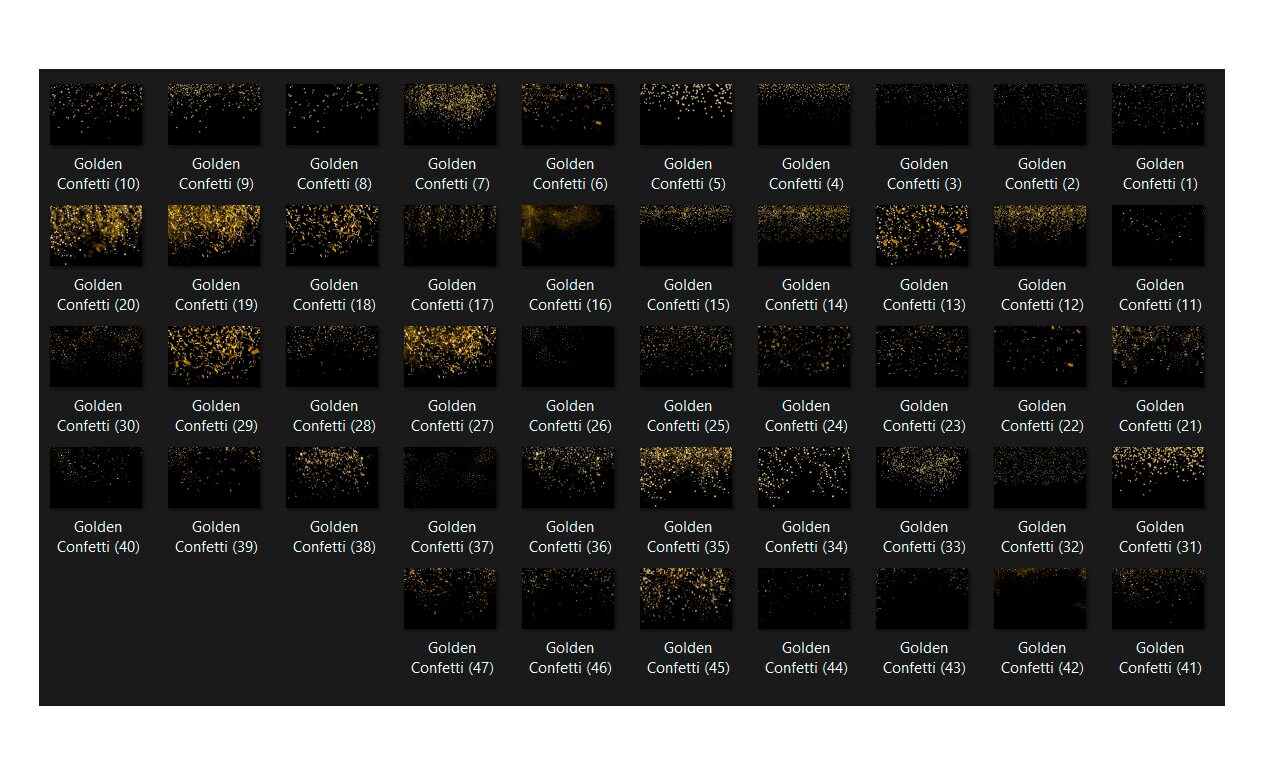Image resolution: width=1264 pixels, height=766 pixels.
Task: Select the Golden Confetti (36) thumbnail
Action: (x=568, y=477)
